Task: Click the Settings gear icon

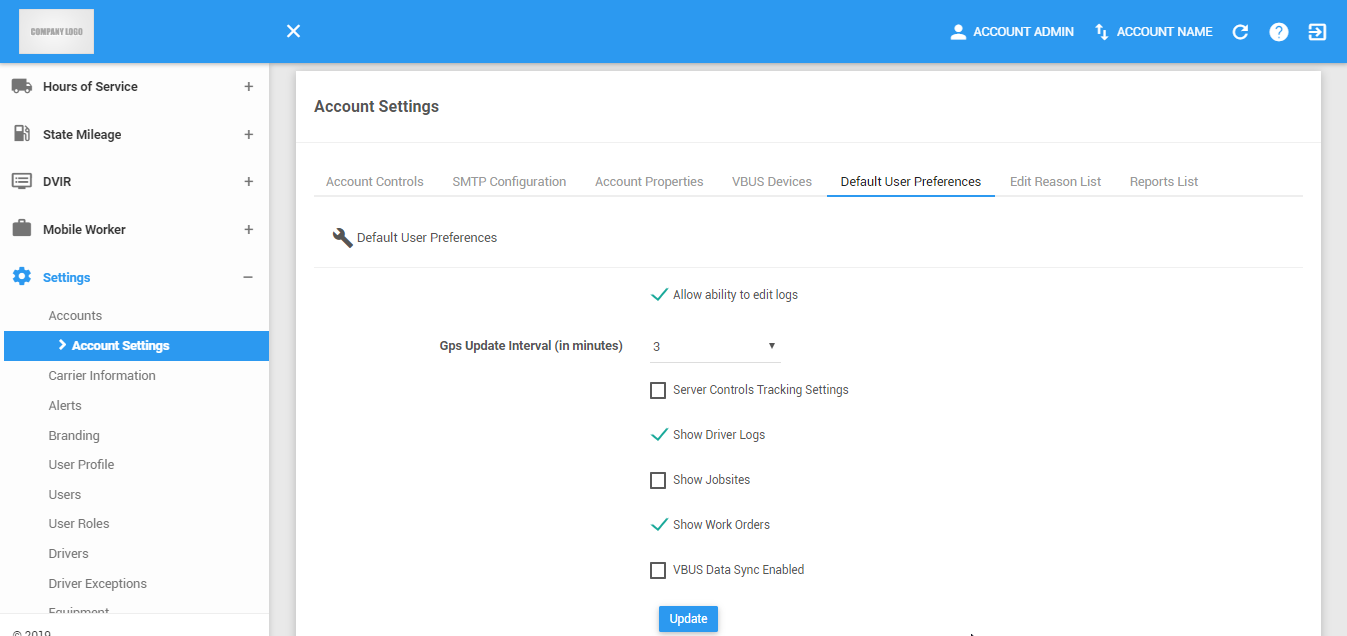Action: pos(21,277)
